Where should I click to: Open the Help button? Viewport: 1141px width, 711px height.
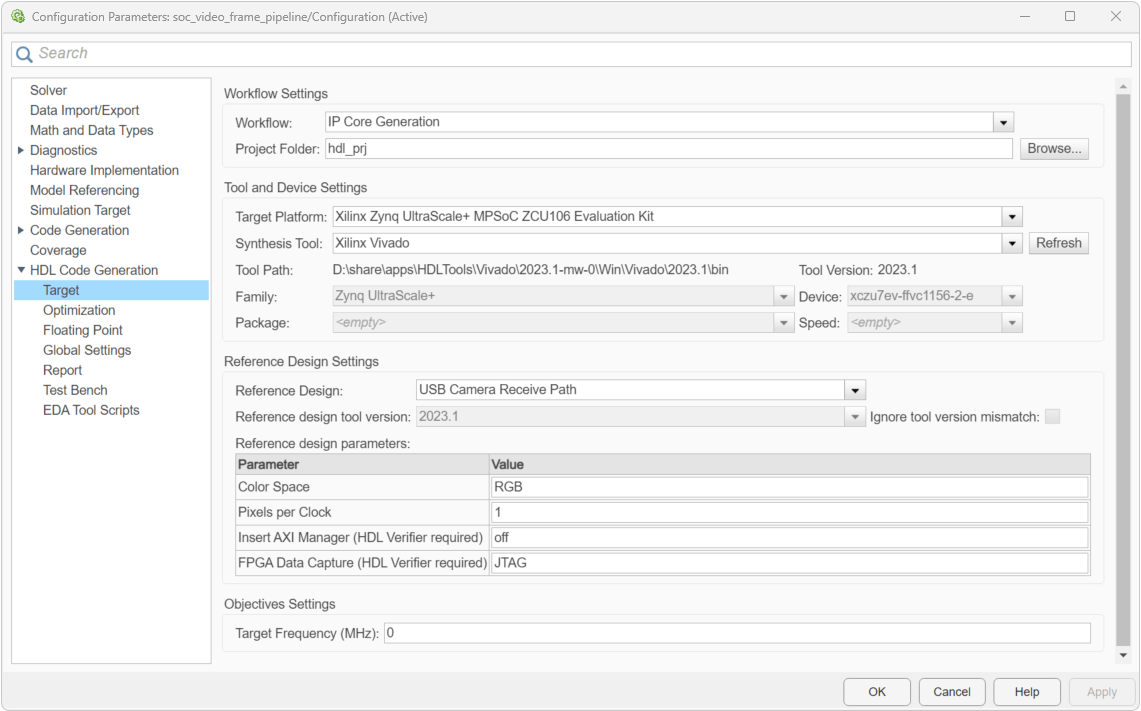click(1026, 691)
